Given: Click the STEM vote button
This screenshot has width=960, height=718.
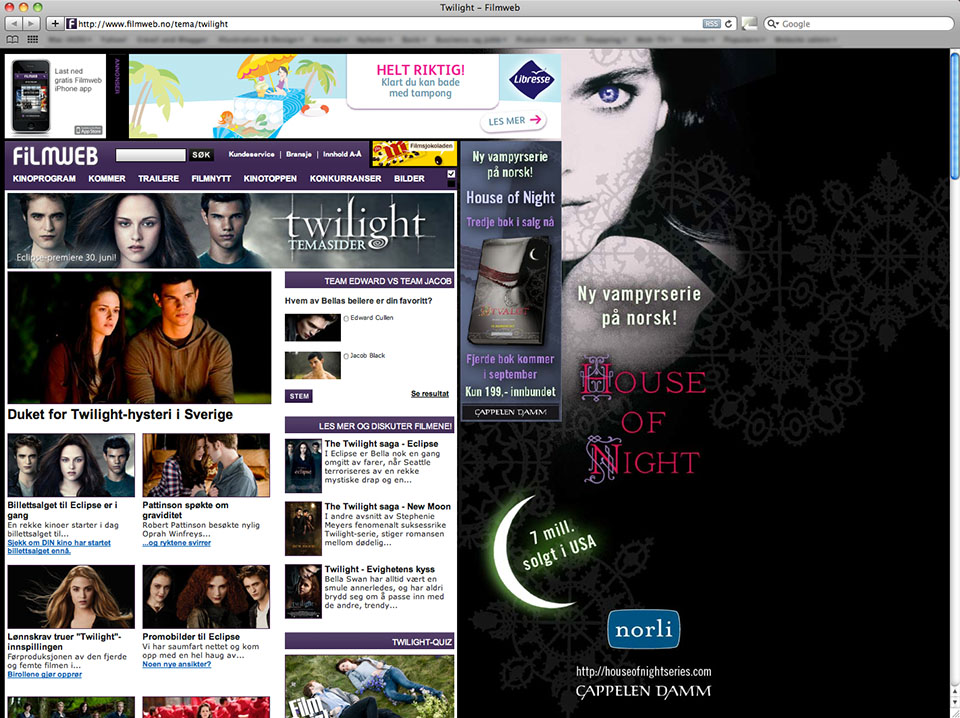Looking at the screenshot, I should [x=299, y=396].
